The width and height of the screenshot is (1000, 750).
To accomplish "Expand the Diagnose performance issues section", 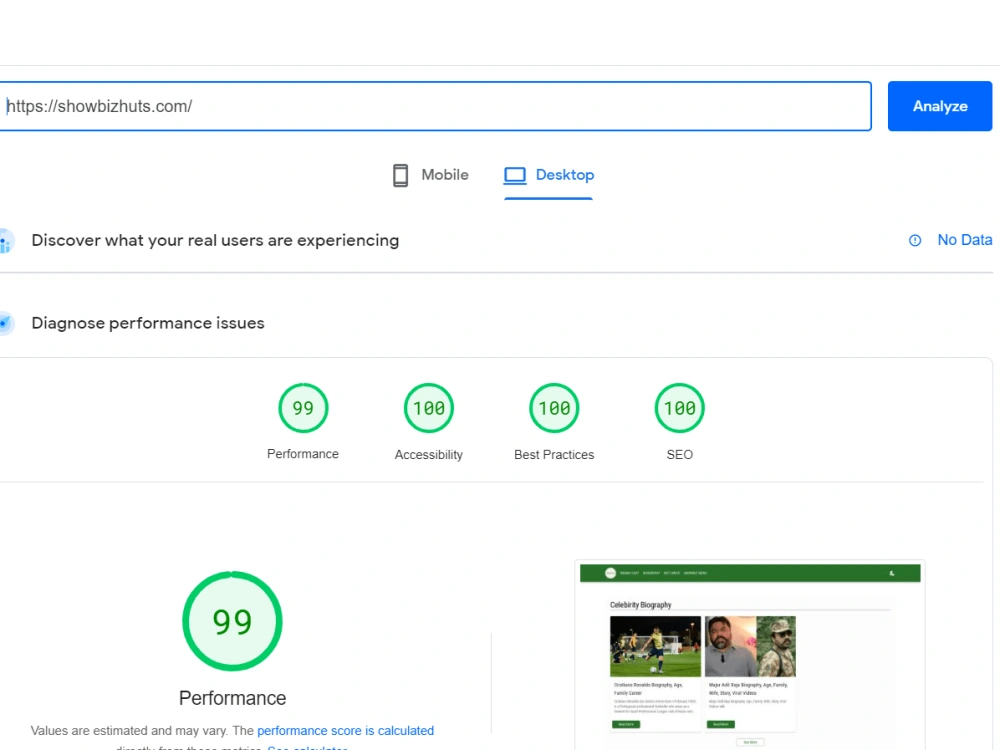I will pos(147,322).
